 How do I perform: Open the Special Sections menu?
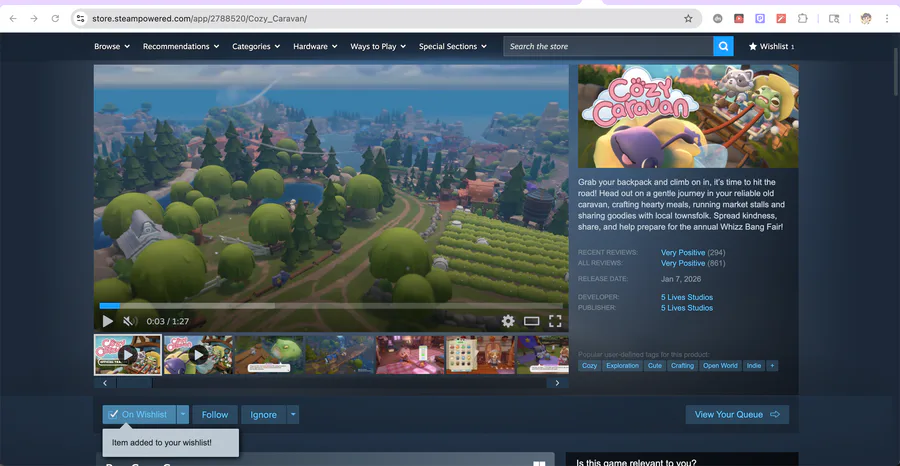coord(453,46)
